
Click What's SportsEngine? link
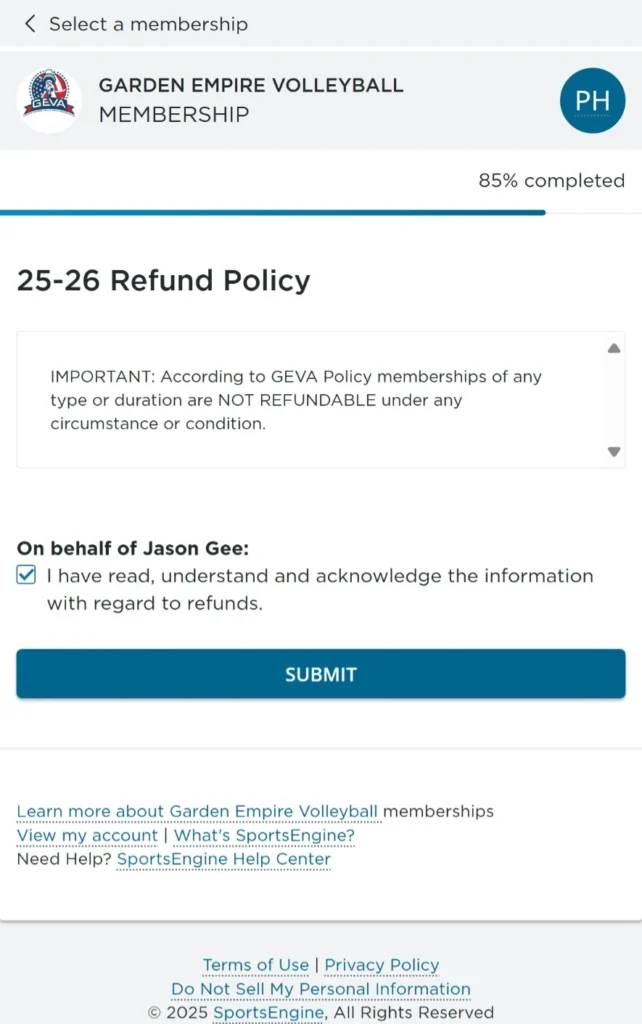tap(264, 835)
